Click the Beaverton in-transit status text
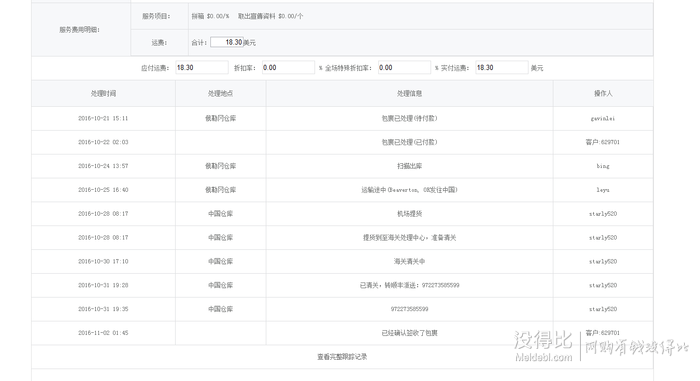This screenshot has height=381, width=700. pyautogui.click(x=409, y=190)
